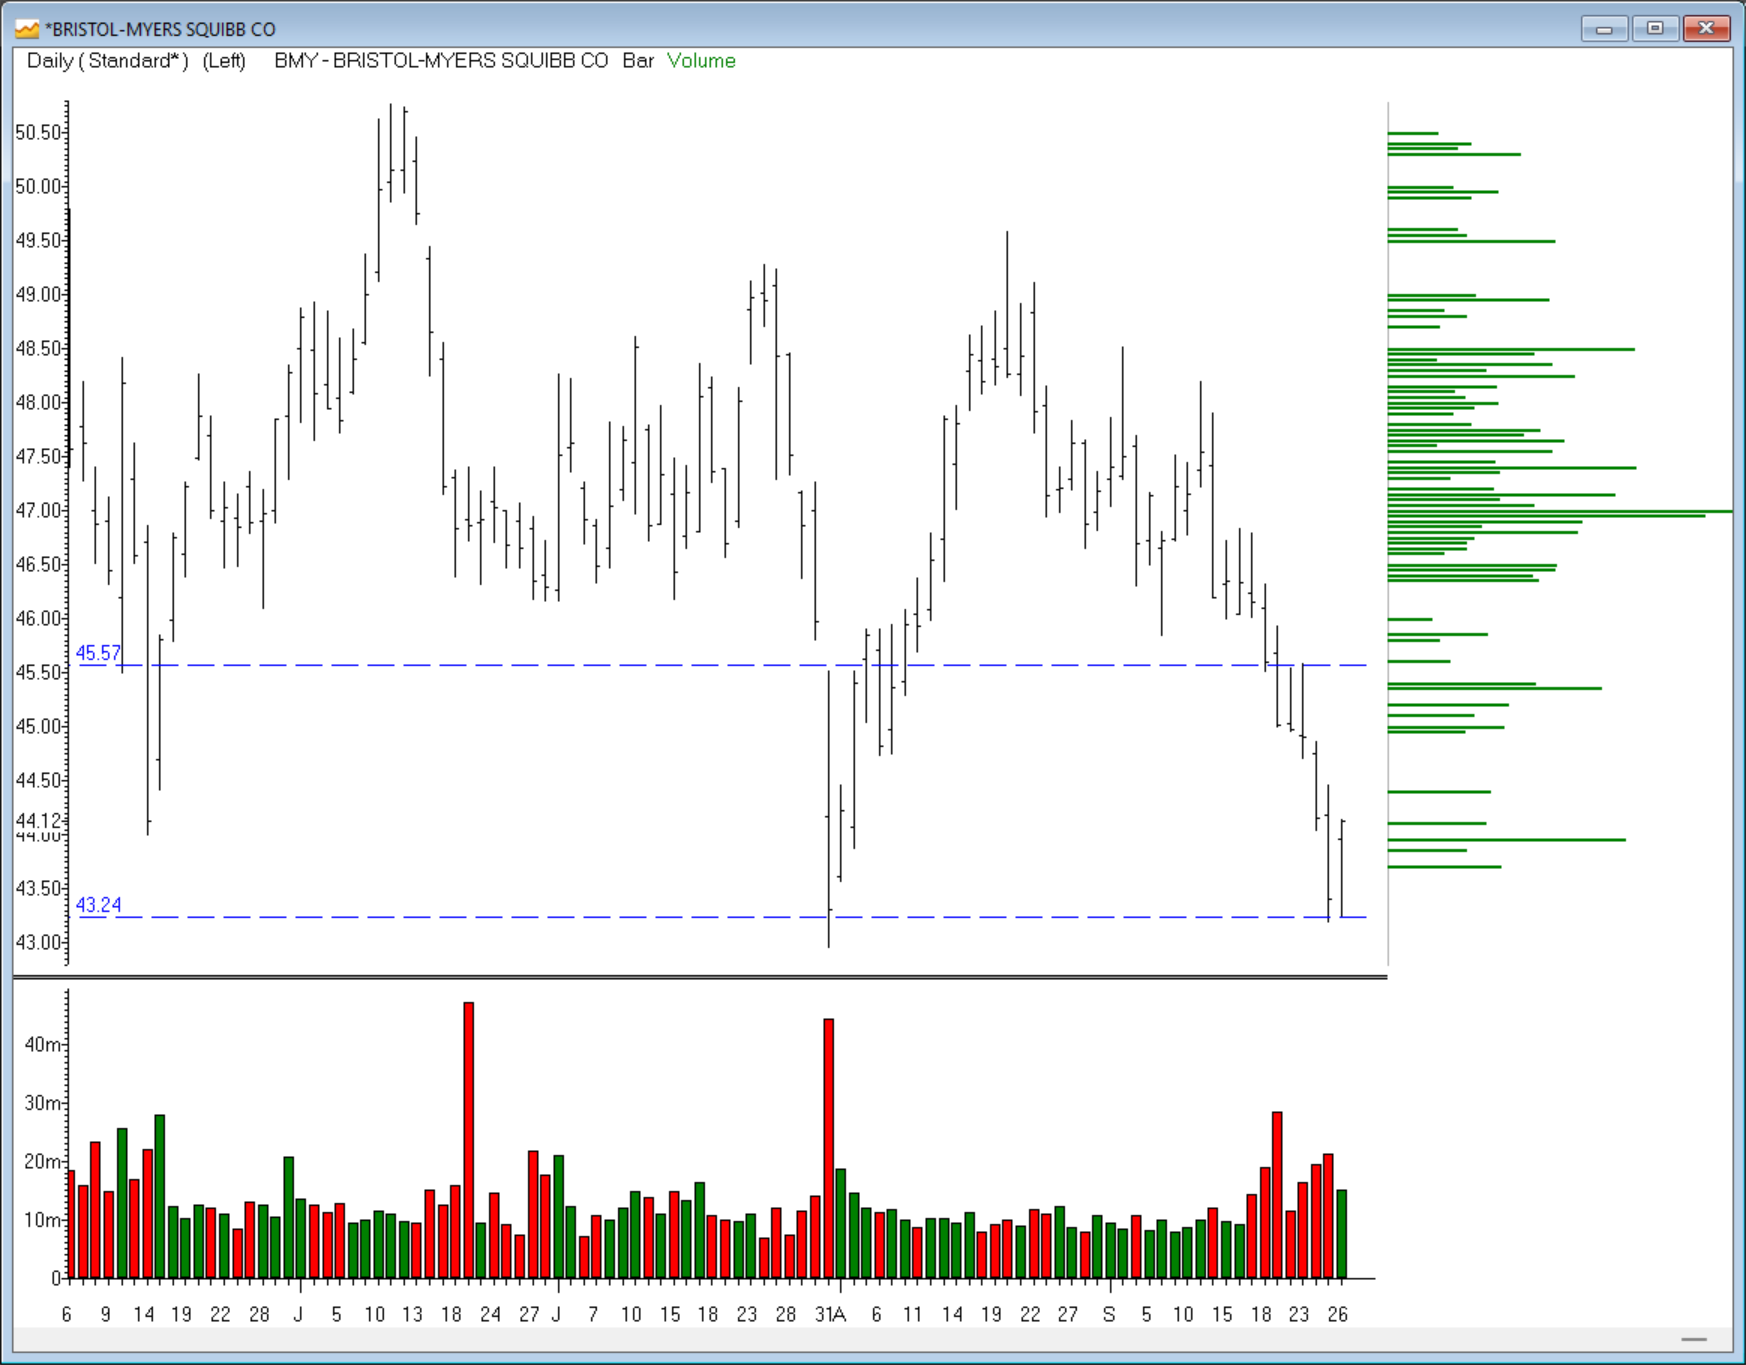Maximize the Bristol-Myers Squibb chart window

coord(1655,28)
